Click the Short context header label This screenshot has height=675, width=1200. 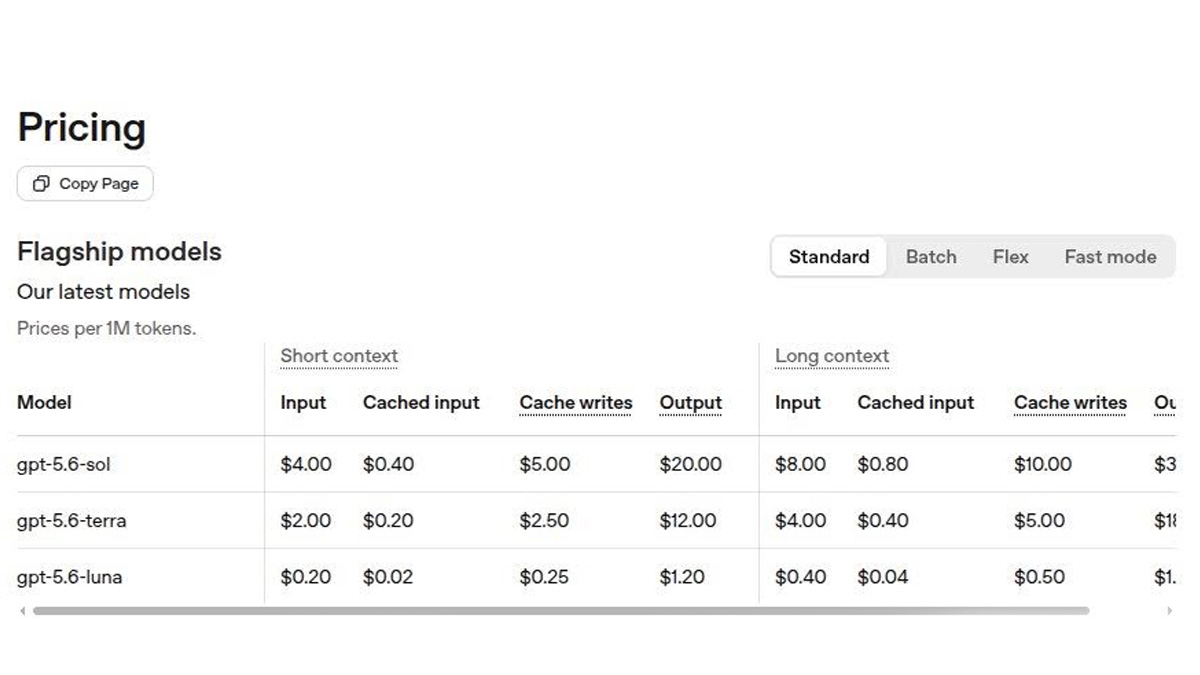click(339, 356)
